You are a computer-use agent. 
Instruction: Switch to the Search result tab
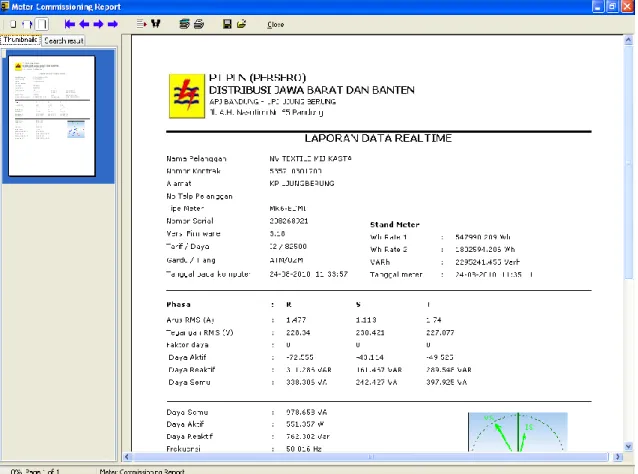pos(64,41)
